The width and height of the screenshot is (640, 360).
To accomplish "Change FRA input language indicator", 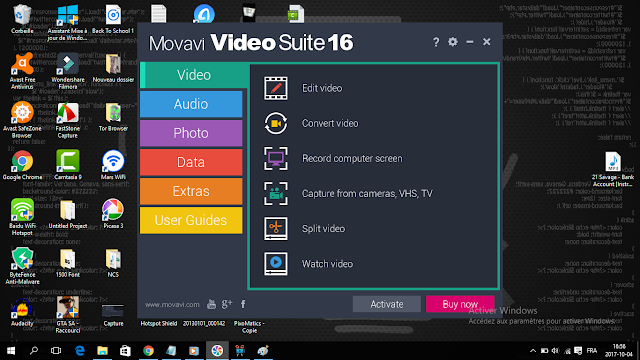I will click(x=591, y=351).
